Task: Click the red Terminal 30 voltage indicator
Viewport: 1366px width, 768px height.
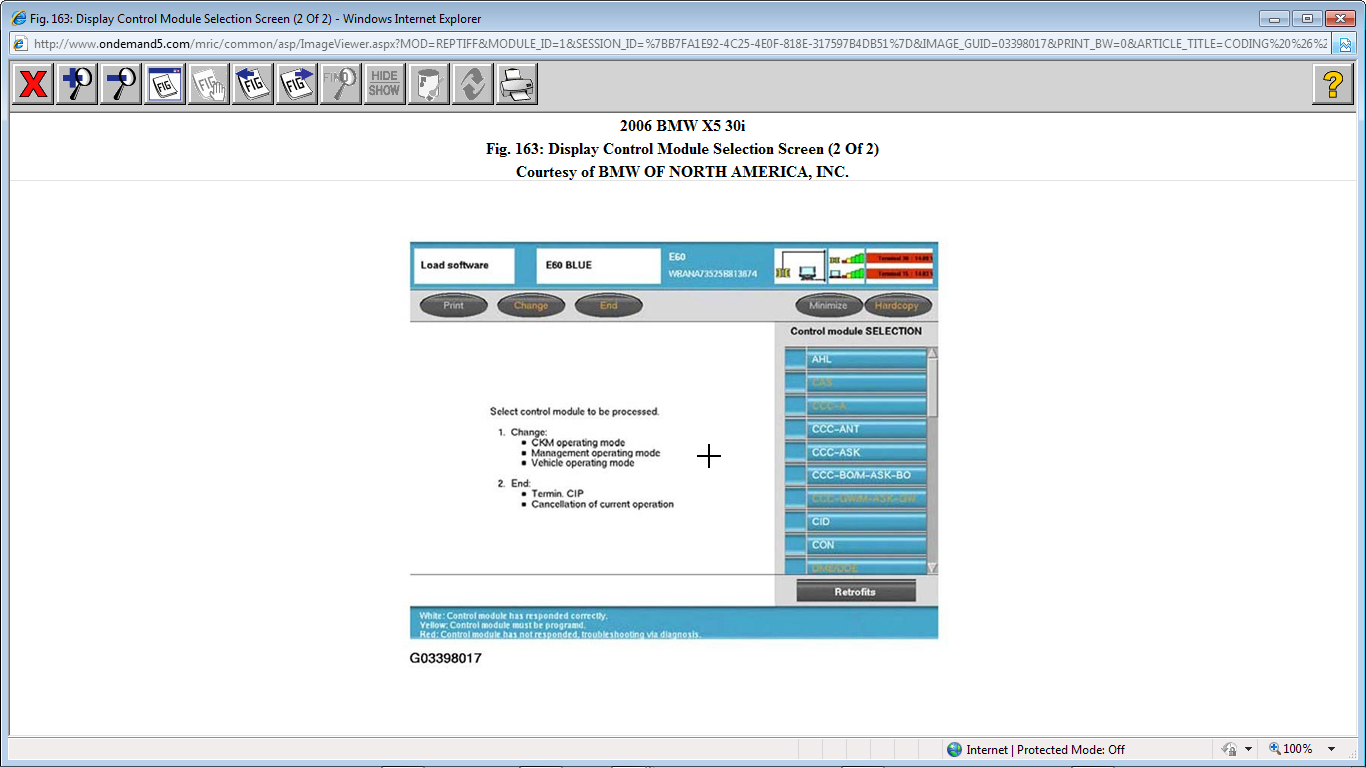Action: 898,258
